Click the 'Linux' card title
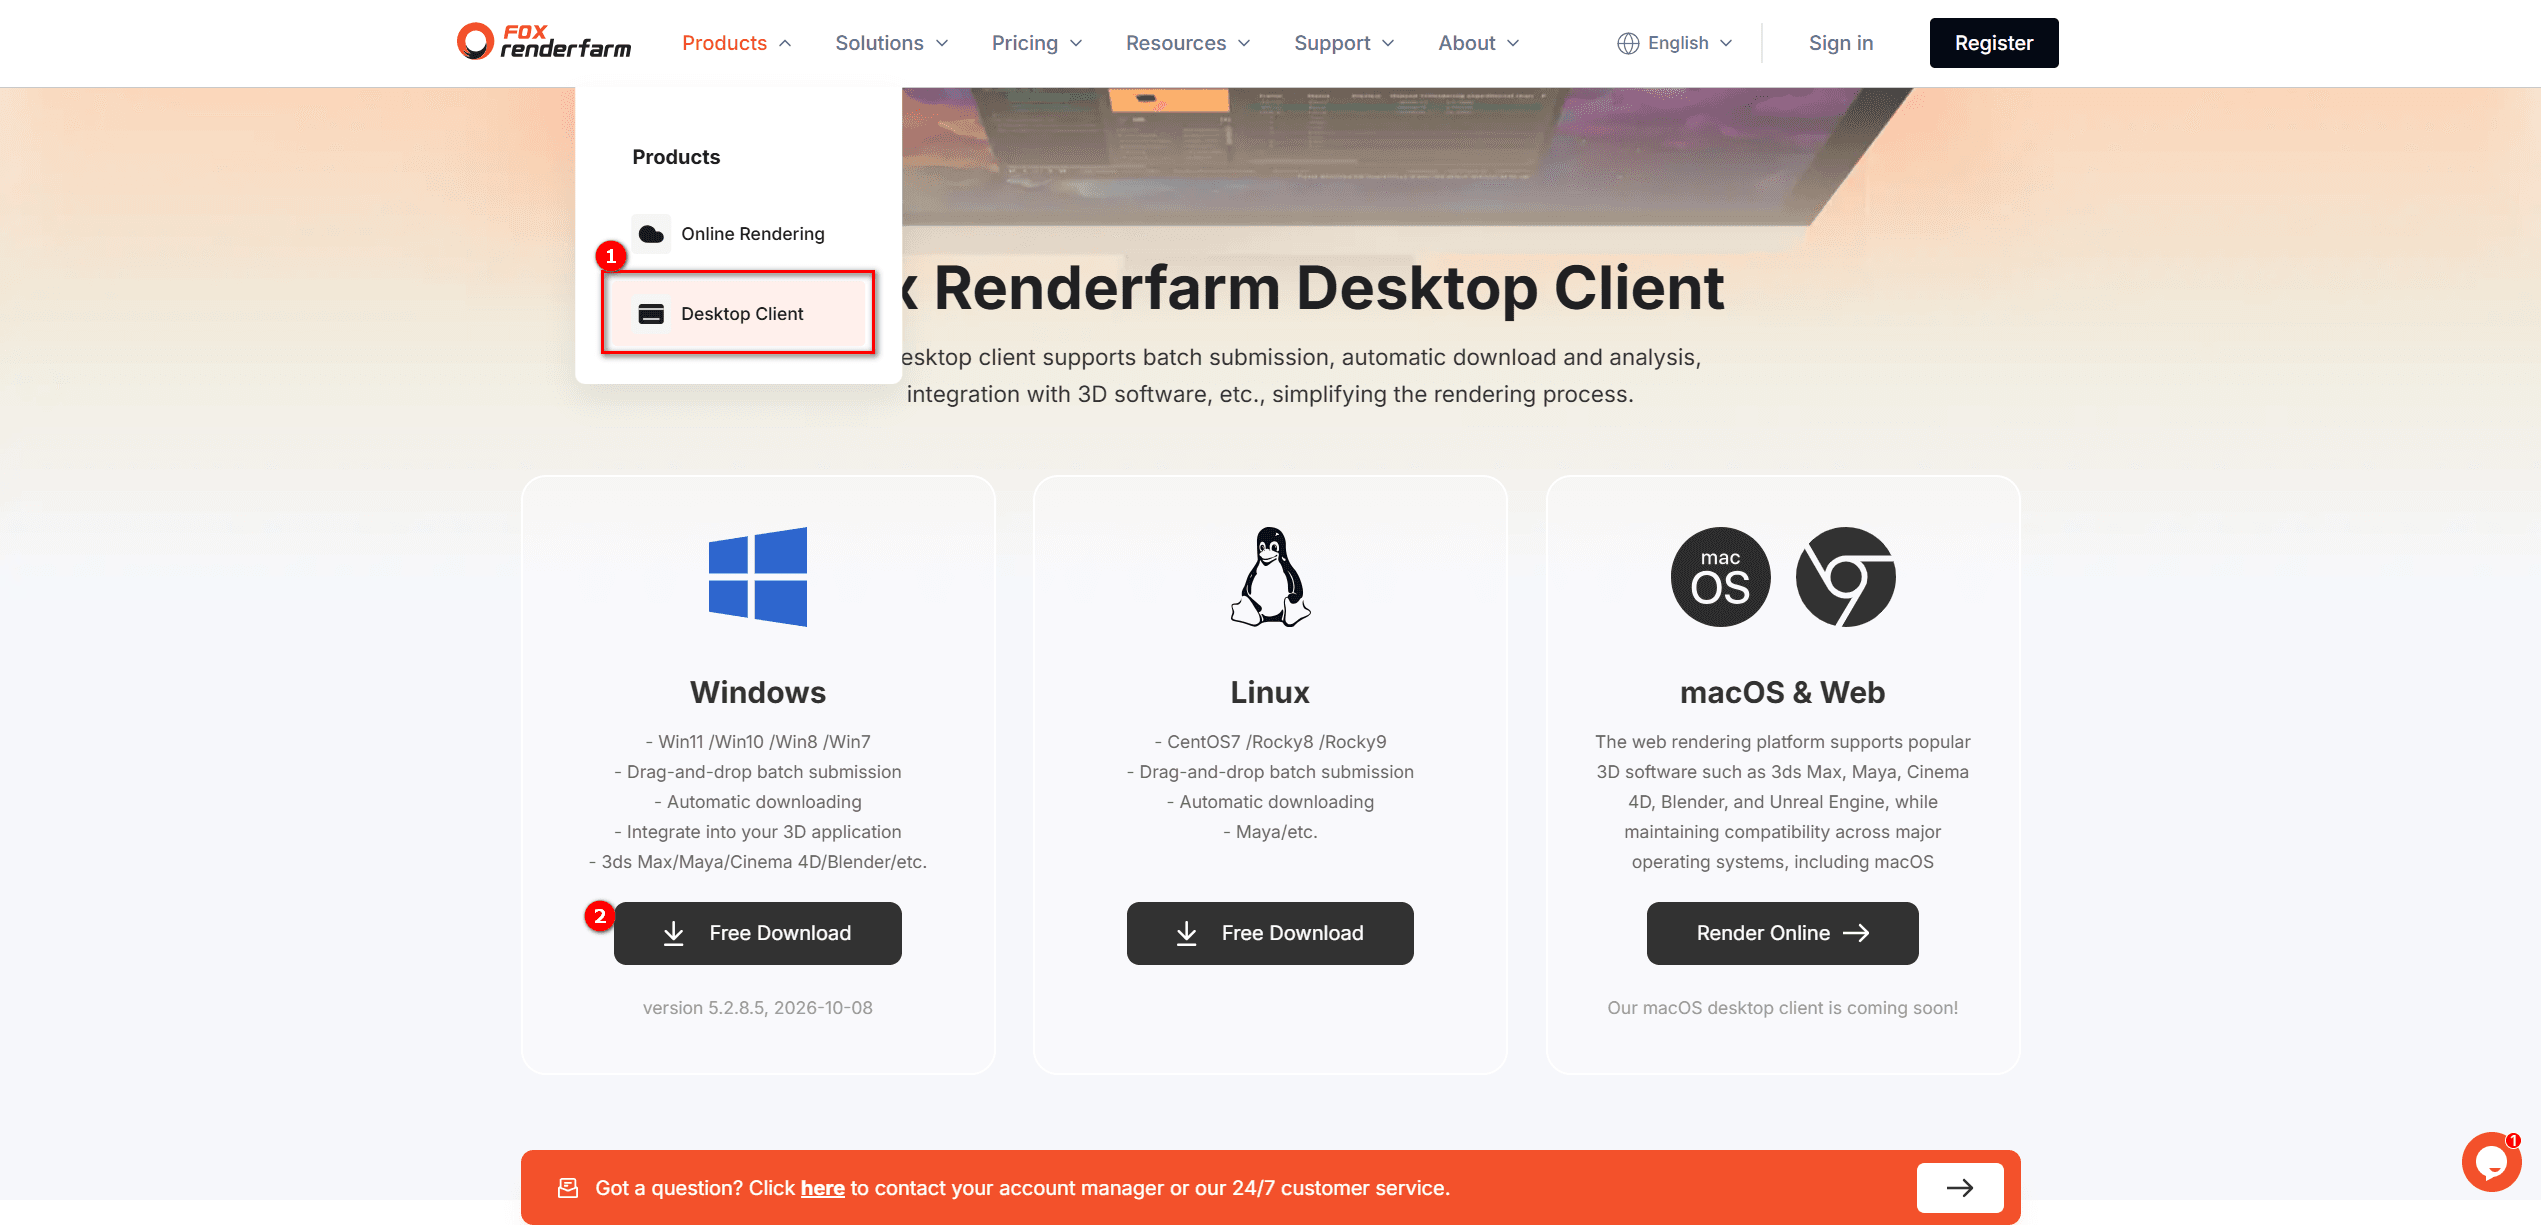 coord(1270,692)
